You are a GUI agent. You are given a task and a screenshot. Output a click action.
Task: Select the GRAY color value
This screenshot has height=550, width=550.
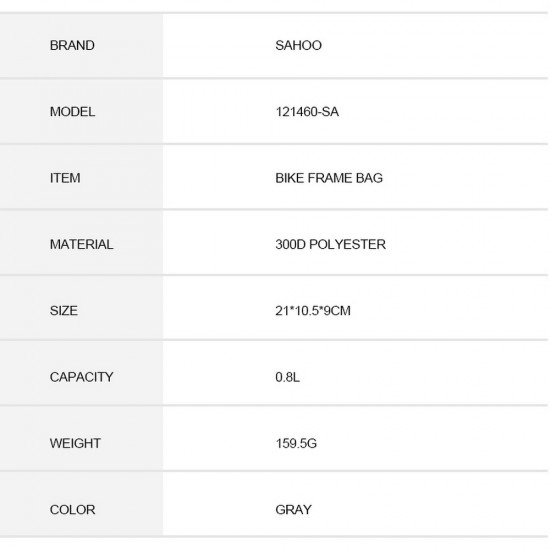(x=293, y=510)
